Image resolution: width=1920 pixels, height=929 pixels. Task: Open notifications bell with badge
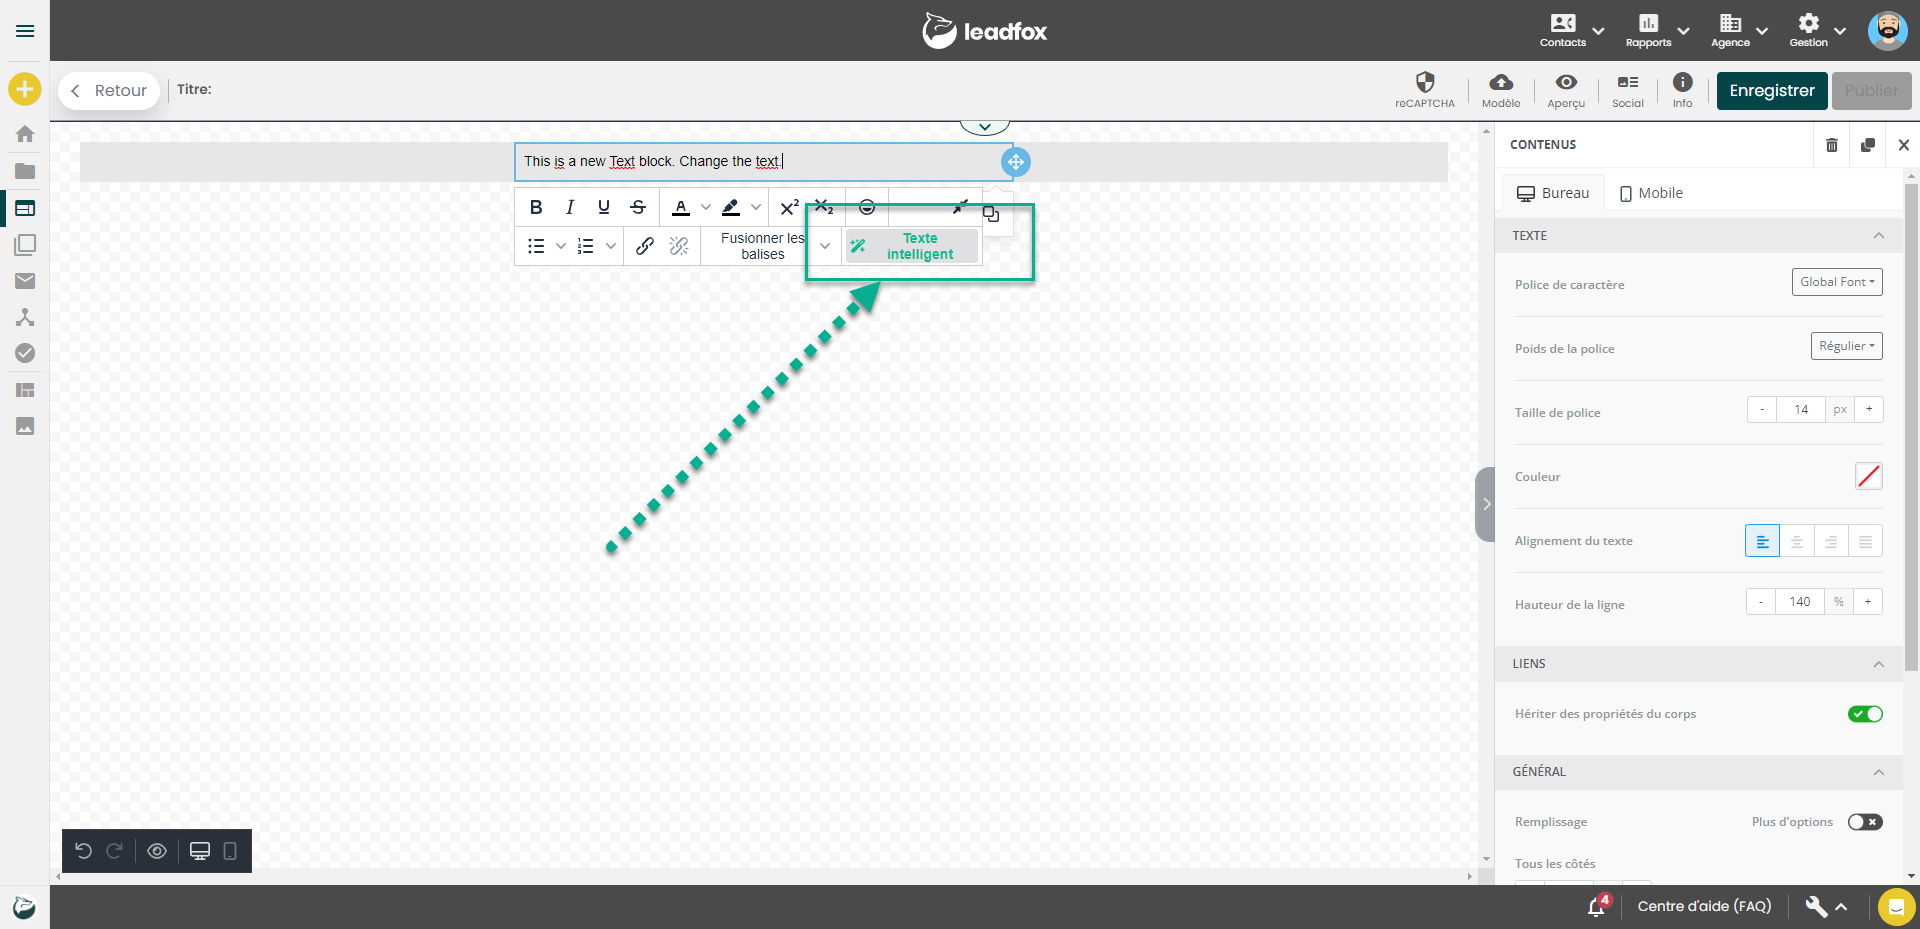pos(1597,906)
